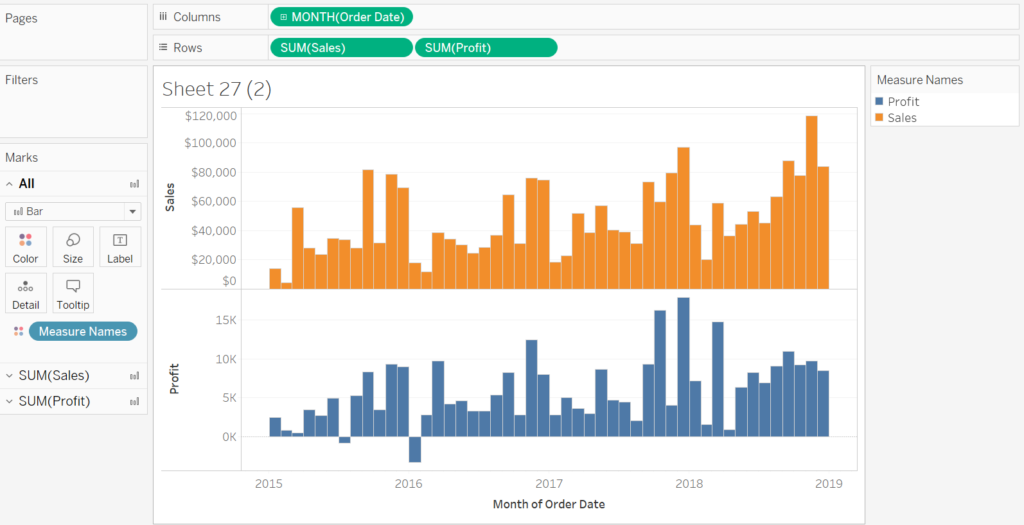Image resolution: width=1024 pixels, height=525 pixels.
Task: Open the Detail marks card
Action: (x=26, y=293)
